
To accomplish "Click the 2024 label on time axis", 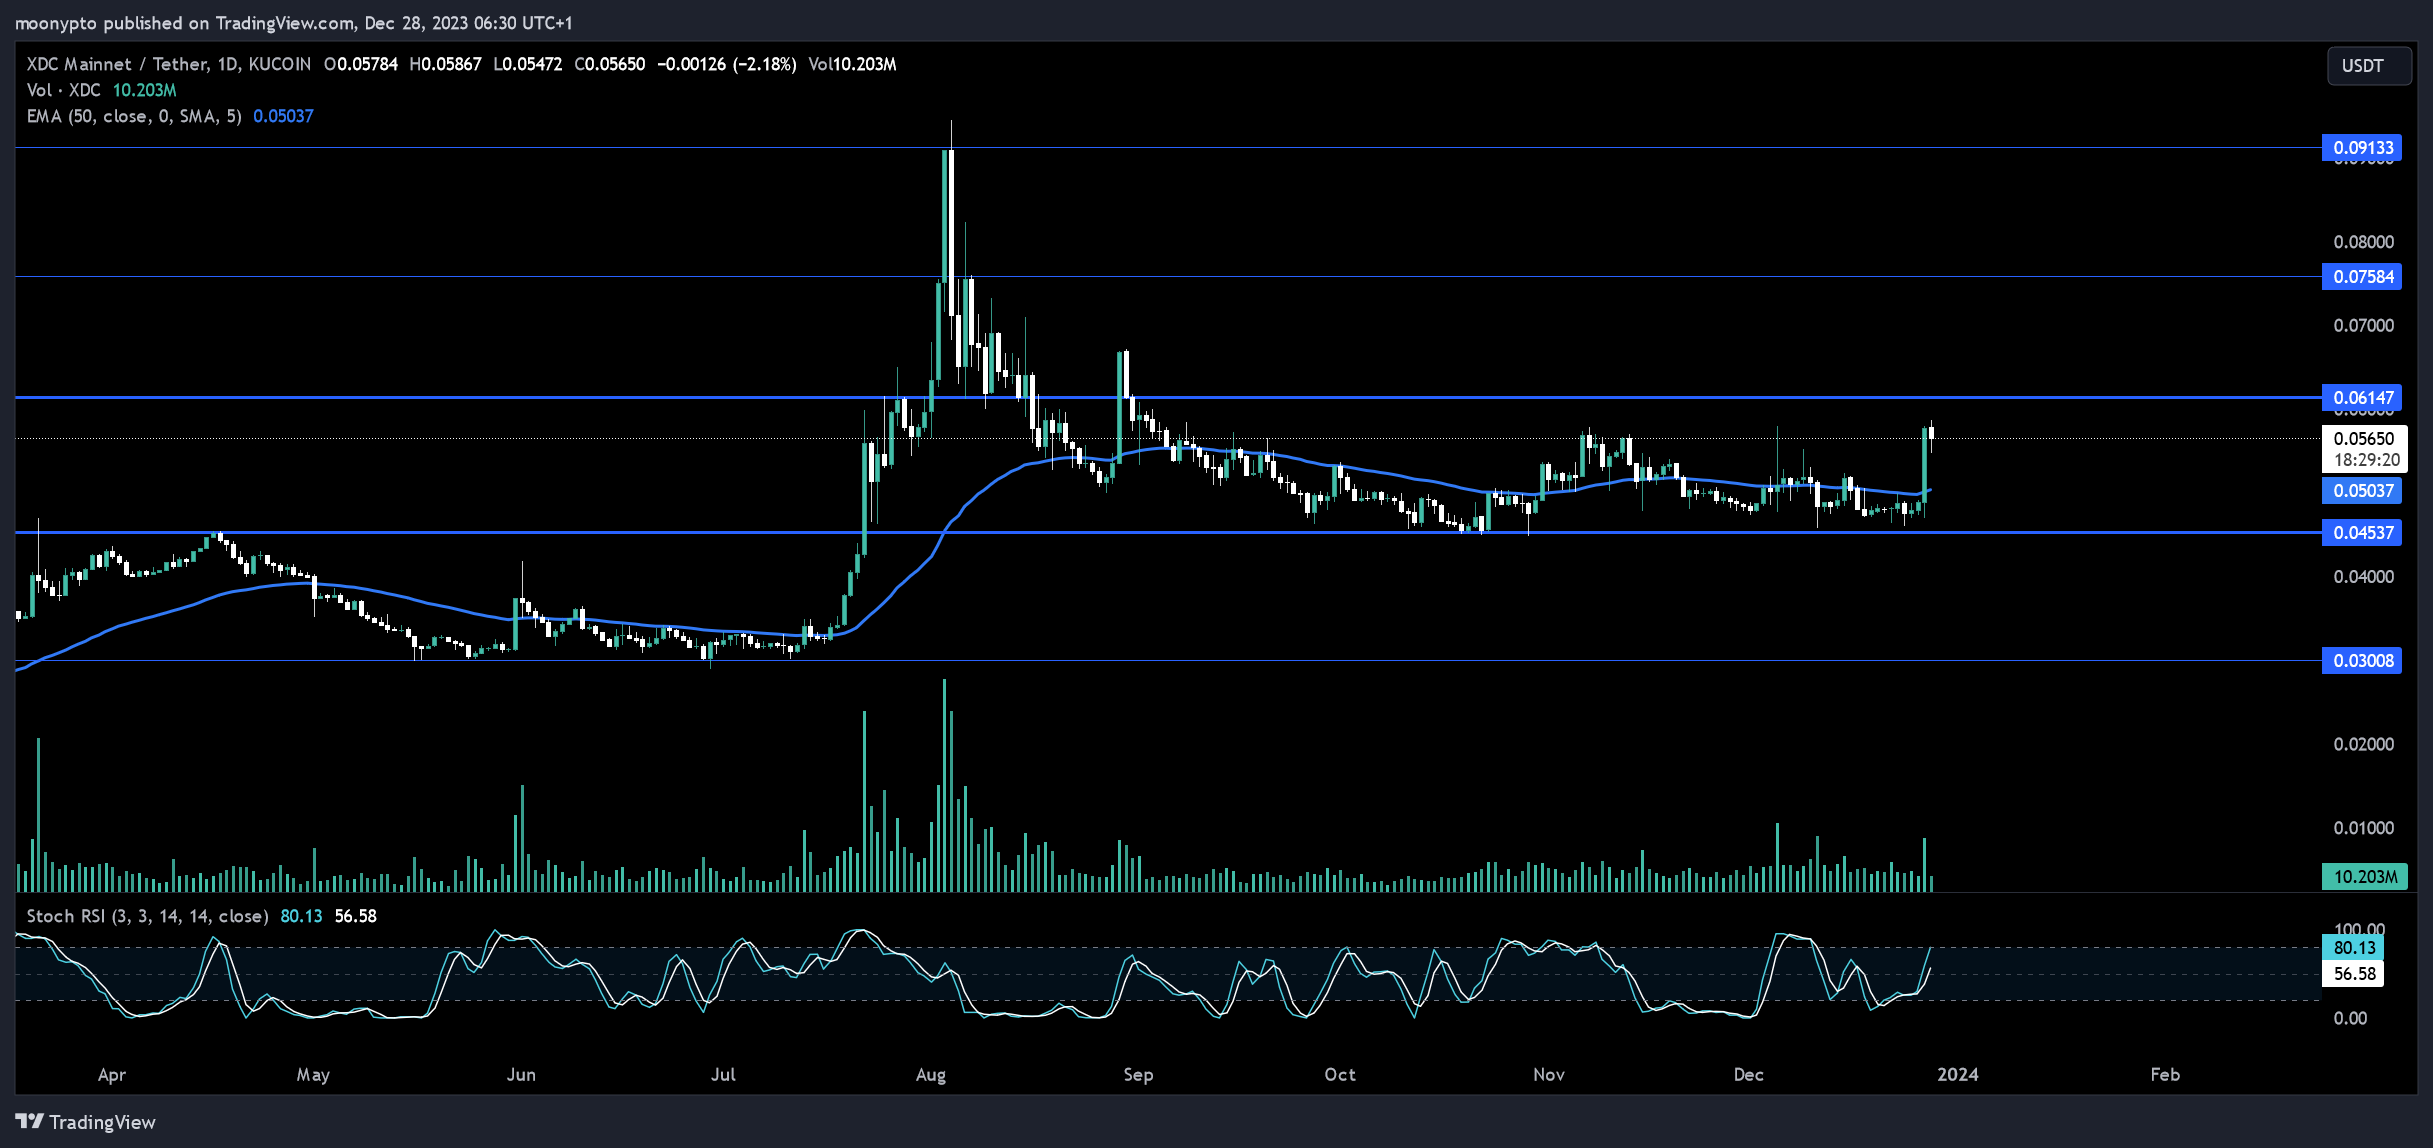I will tap(1958, 1075).
